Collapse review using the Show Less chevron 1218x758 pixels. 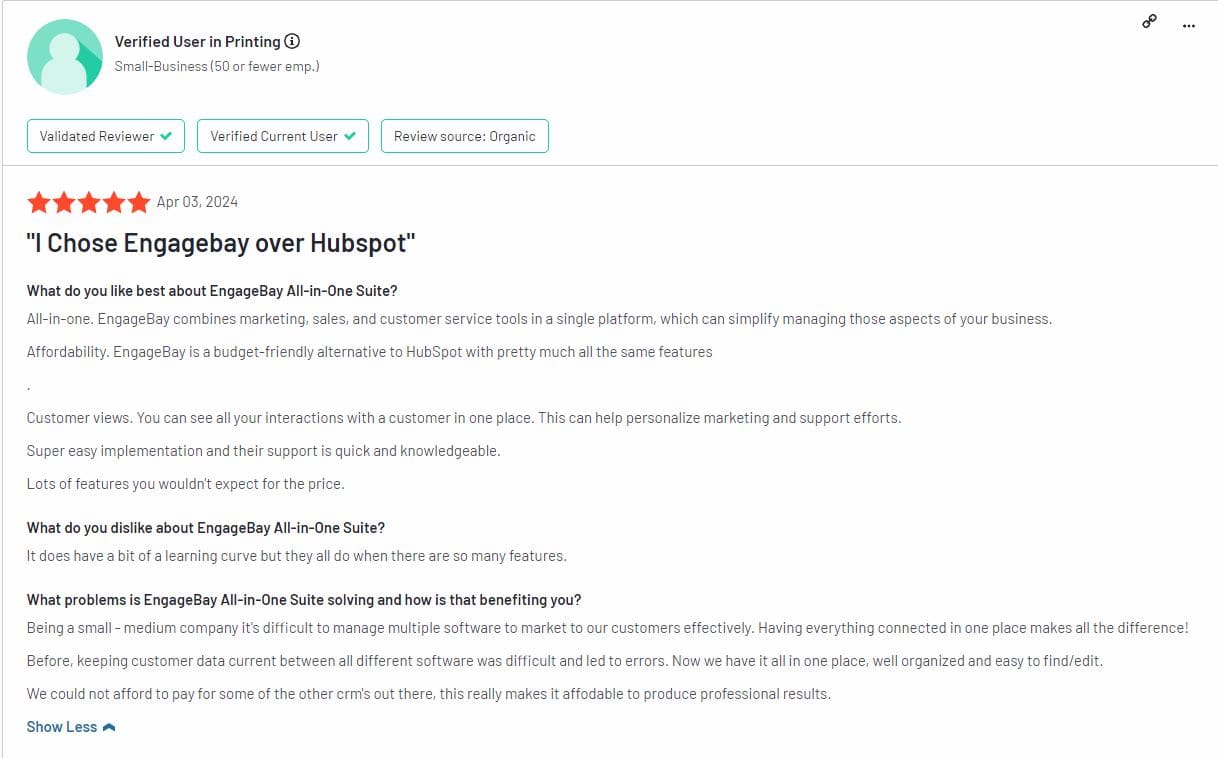(109, 727)
